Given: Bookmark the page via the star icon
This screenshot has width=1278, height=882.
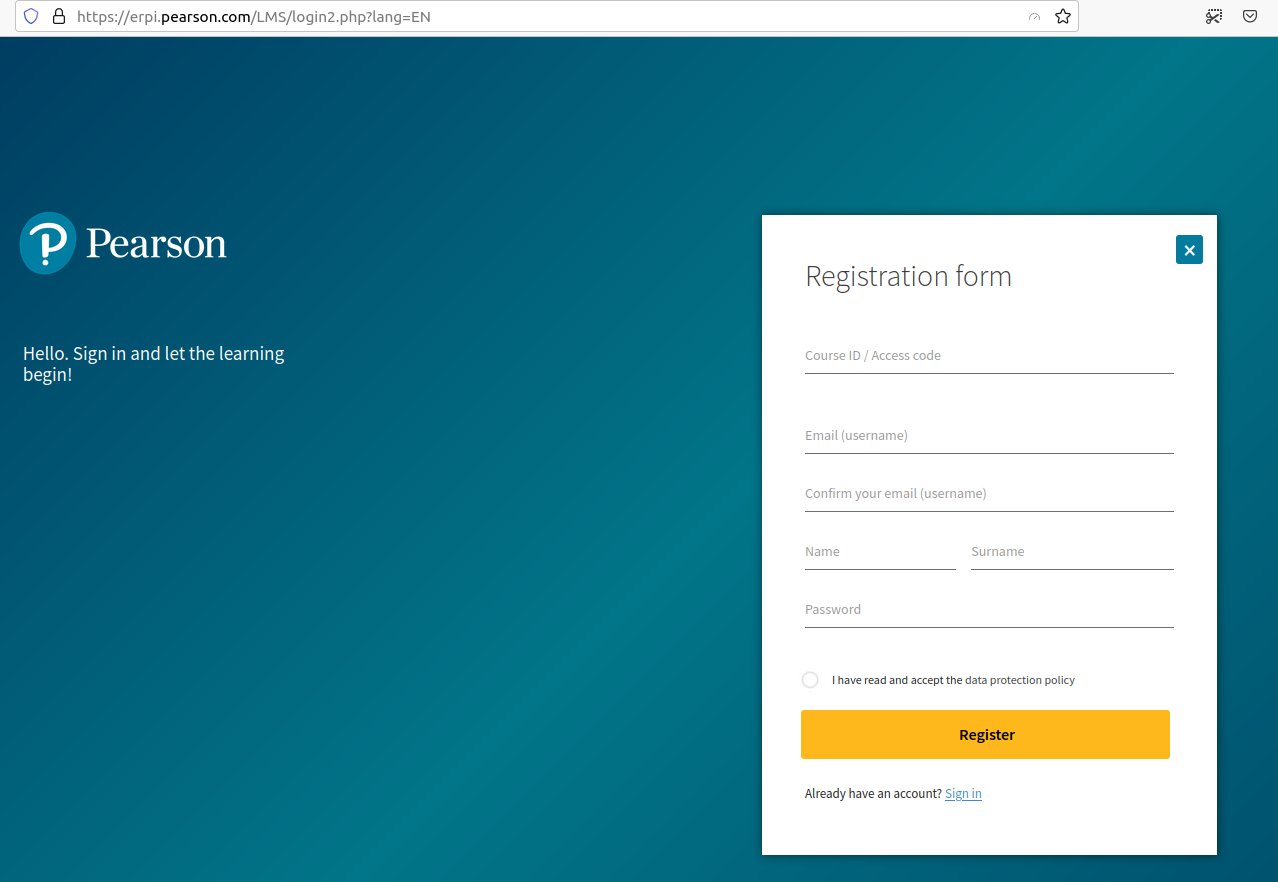Looking at the screenshot, I should coord(1063,16).
